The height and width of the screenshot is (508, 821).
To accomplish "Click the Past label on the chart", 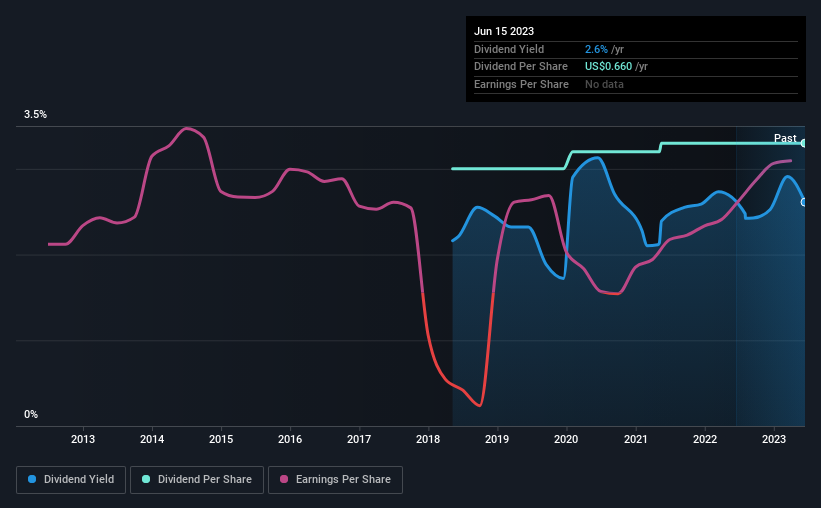I will pyautogui.click(x=785, y=138).
